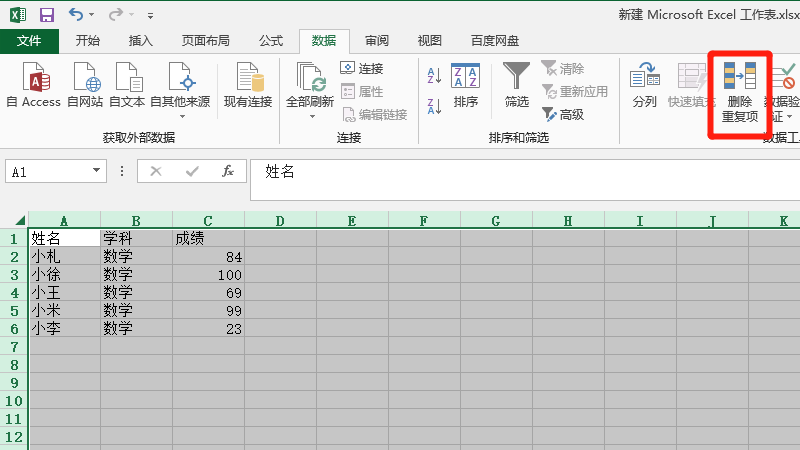Click the fx Insert Function icon
Viewport: 800px width, 450px height.
[228, 171]
